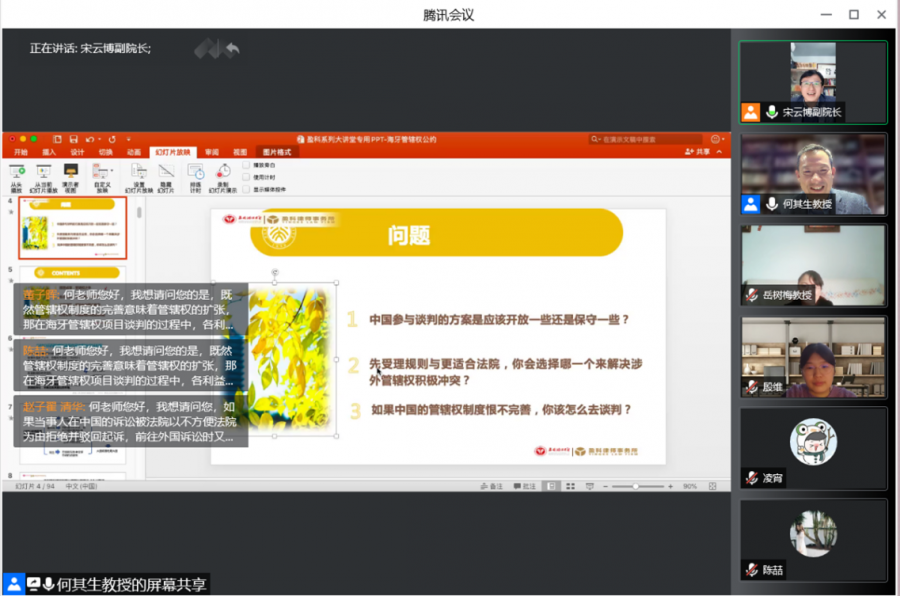900x596 pixels.
Task: Click 录制幻灯片演示 record slideshow icon
Action: coord(223,172)
